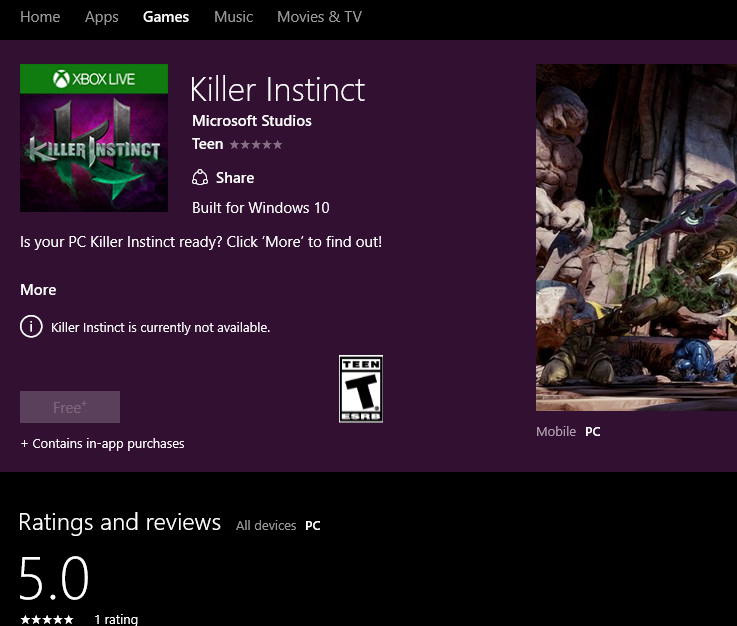Click the Ratings and reviews heading
The image size is (737, 626).
coord(119,522)
